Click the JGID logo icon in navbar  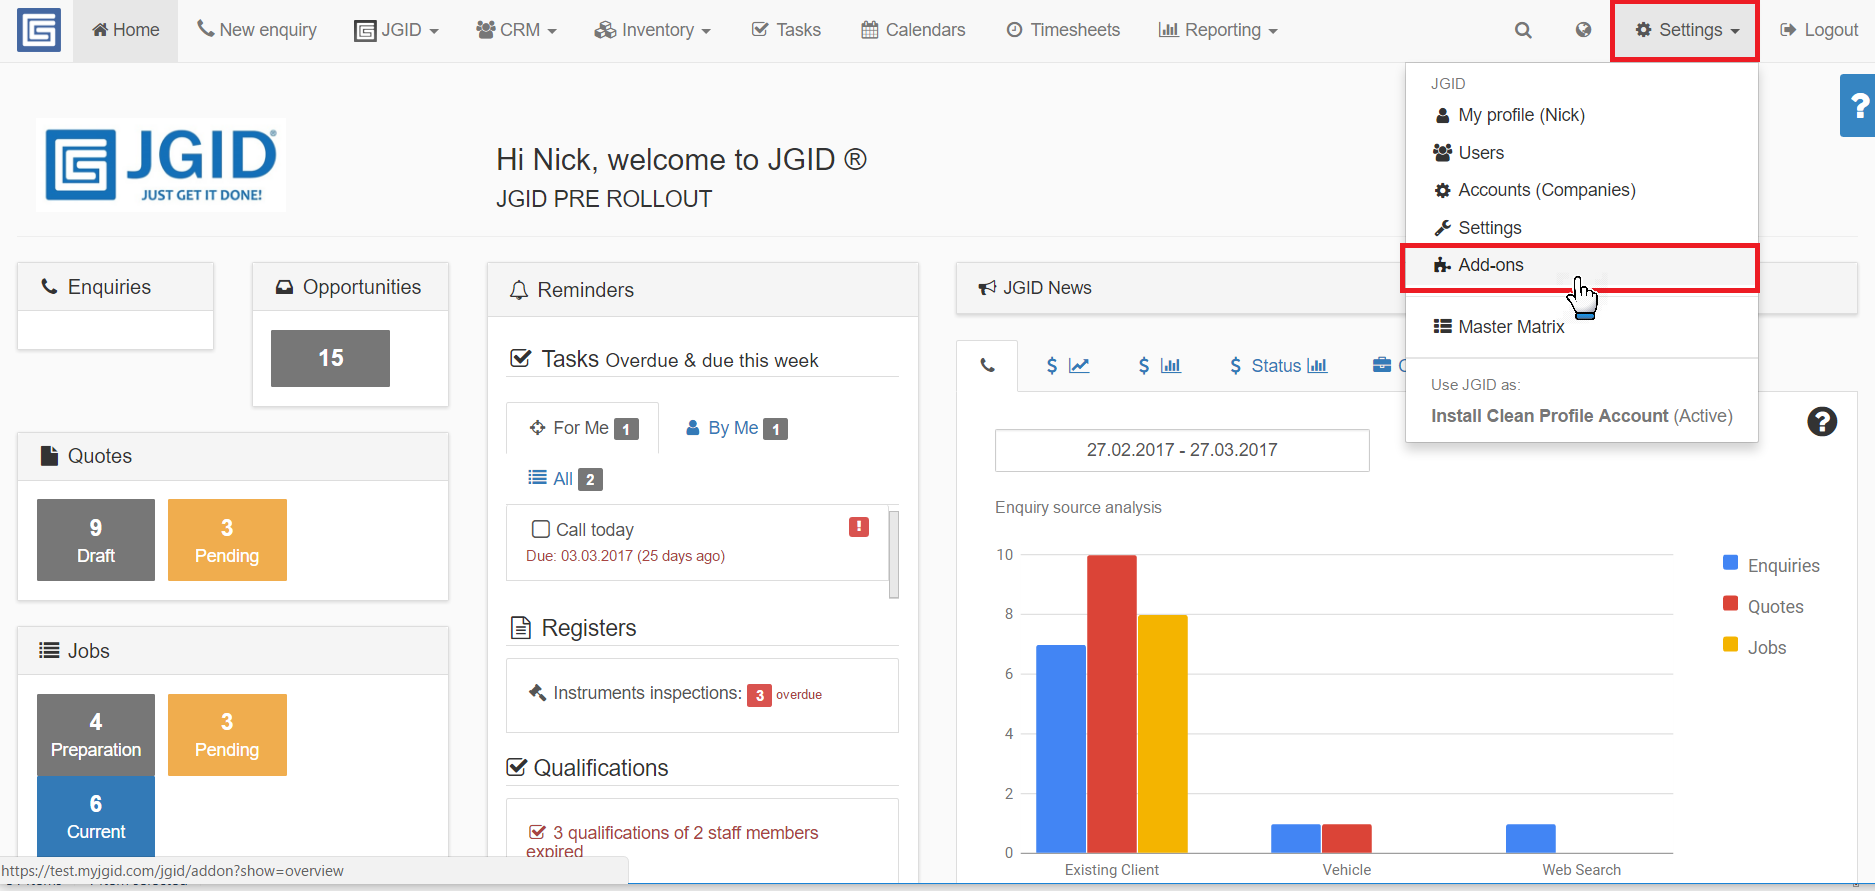39,30
